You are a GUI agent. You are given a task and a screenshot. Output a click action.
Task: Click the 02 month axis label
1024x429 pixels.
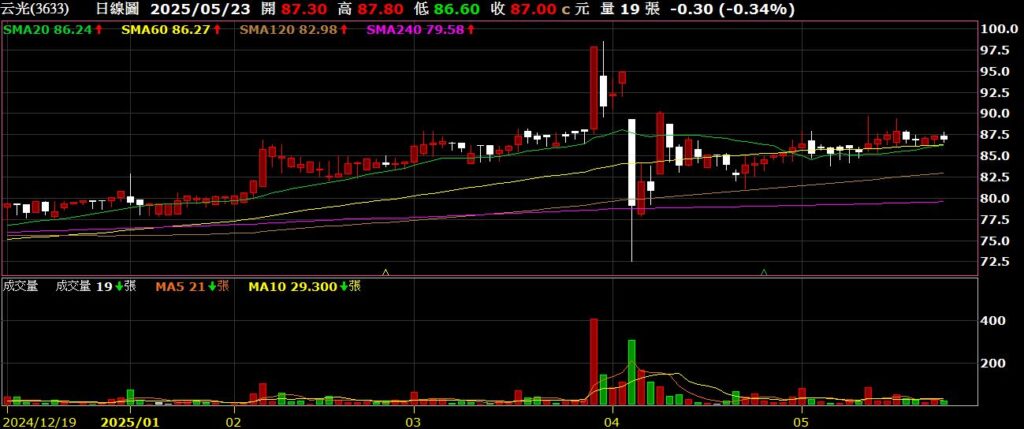coord(234,422)
